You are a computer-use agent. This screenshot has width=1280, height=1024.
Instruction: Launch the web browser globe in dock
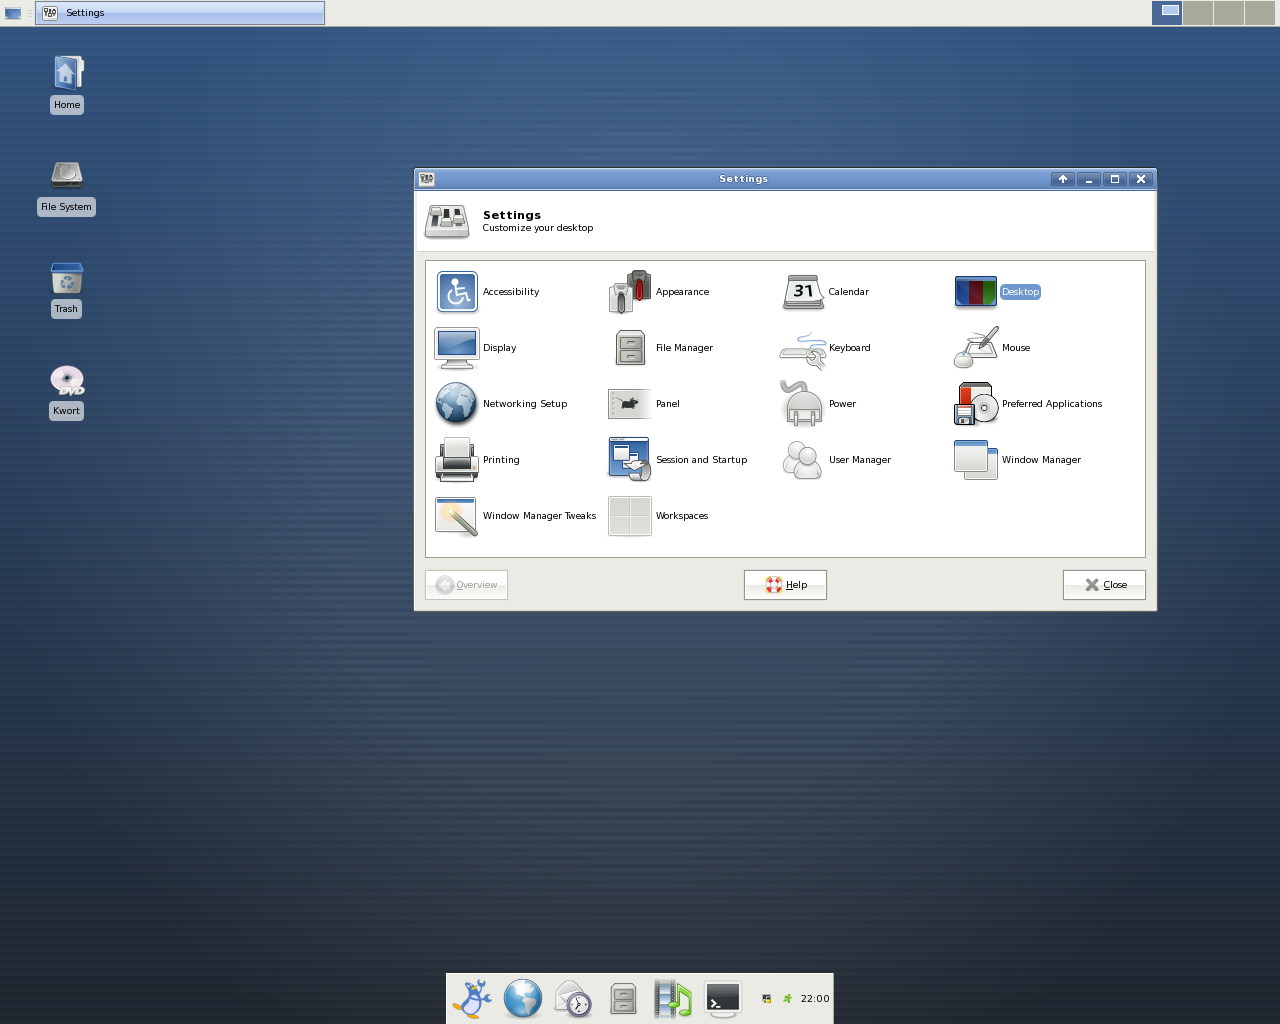(523, 998)
